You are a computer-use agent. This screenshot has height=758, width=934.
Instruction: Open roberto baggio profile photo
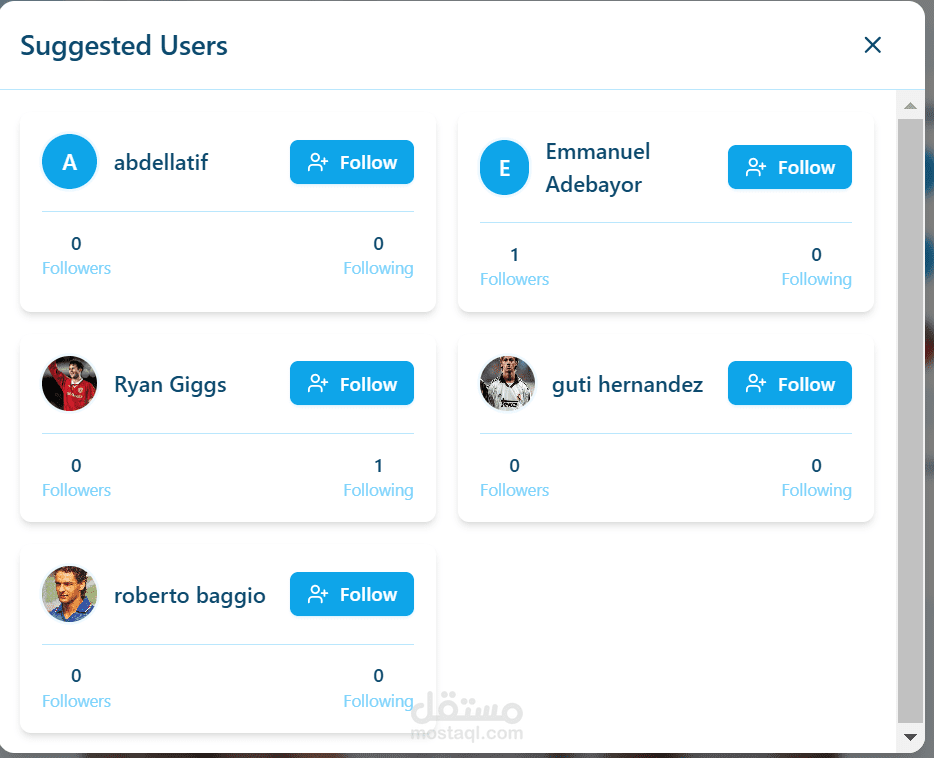point(70,594)
